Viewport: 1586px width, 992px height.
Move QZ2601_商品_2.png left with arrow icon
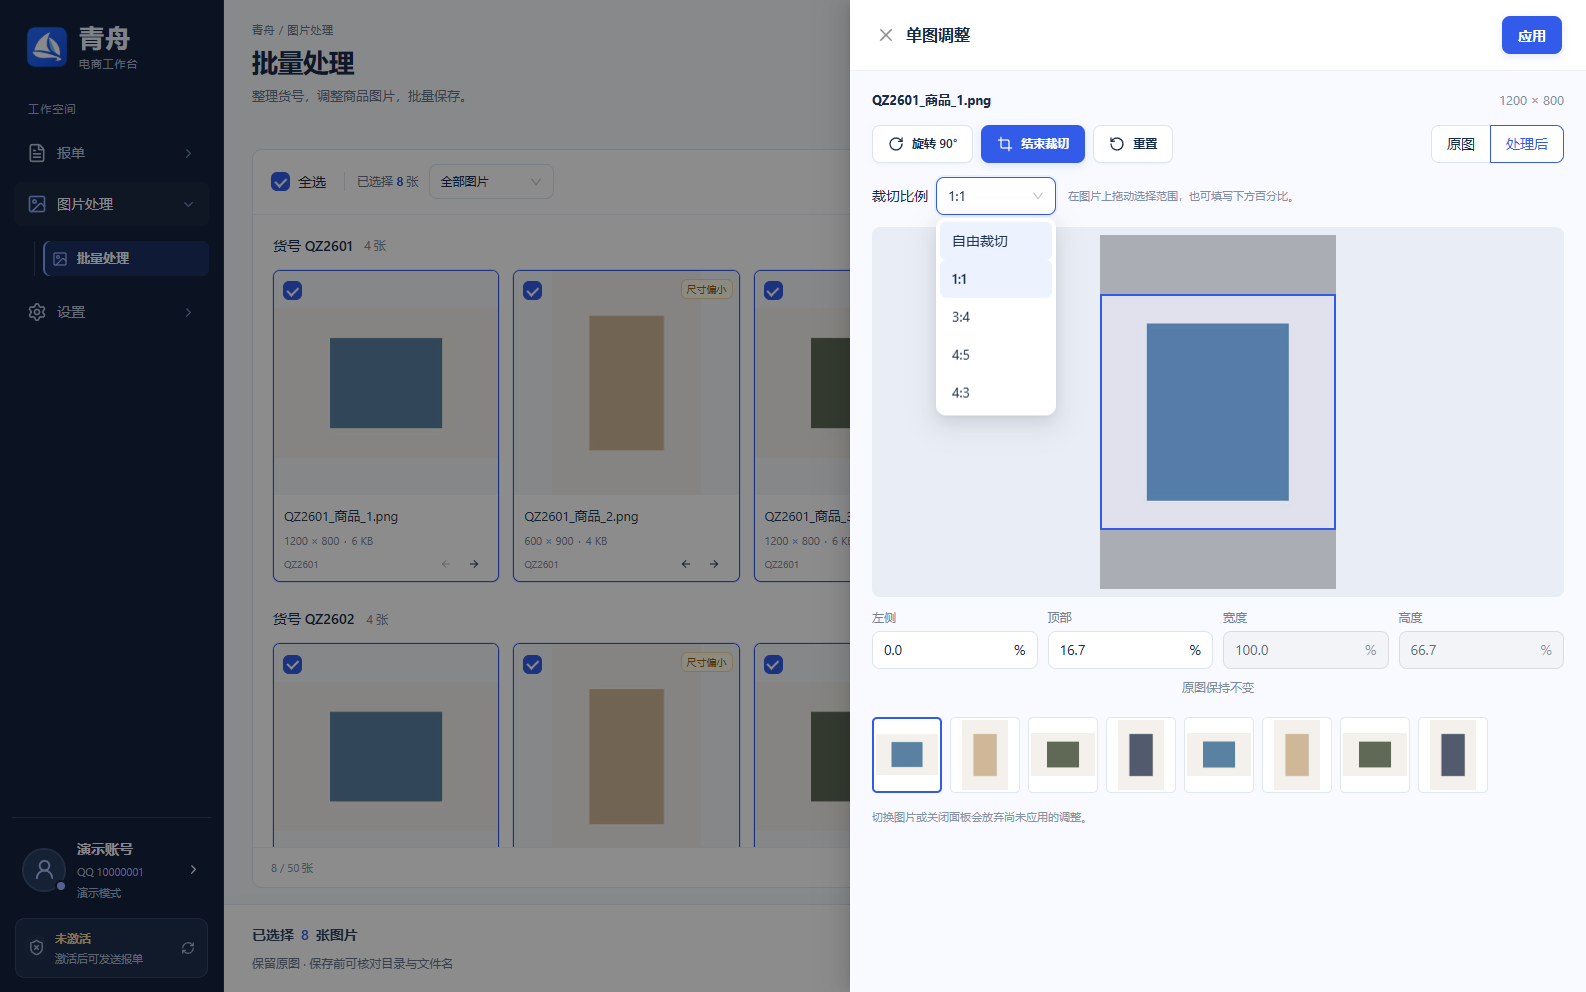point(686,564)
